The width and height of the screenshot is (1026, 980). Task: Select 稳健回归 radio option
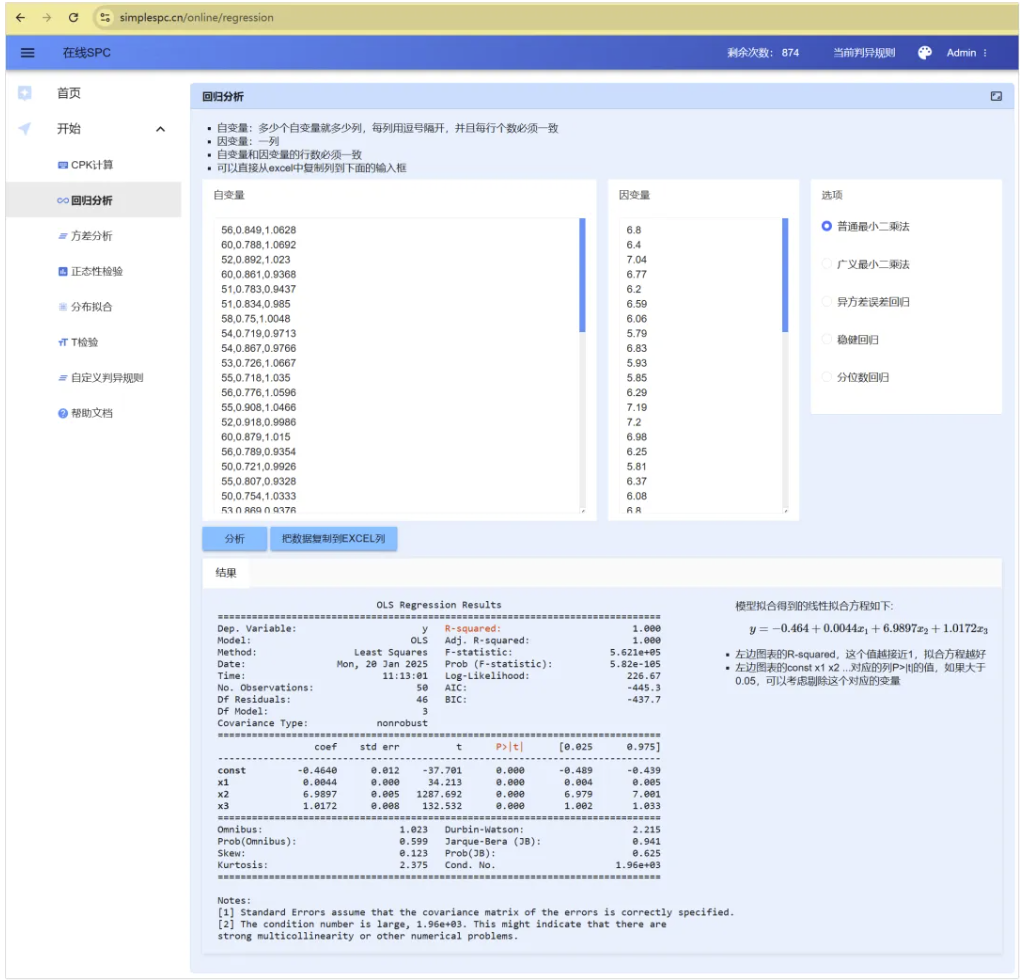pyautogui.click(x=827, y=340)
